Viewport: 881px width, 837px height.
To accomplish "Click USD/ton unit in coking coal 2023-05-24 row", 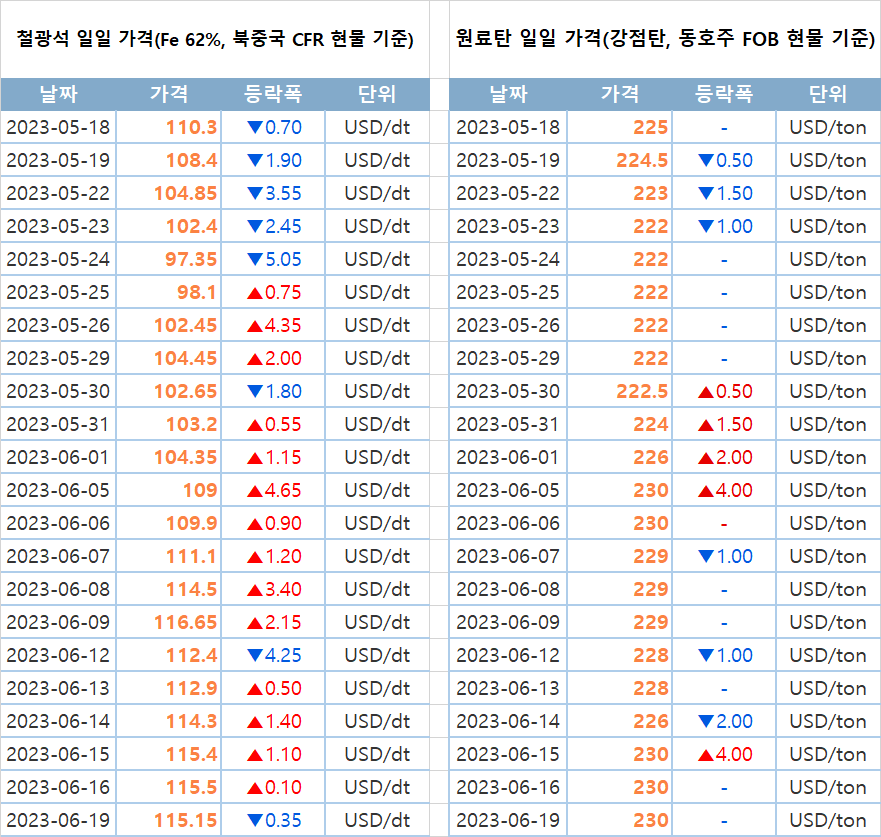I will (828, 260).
